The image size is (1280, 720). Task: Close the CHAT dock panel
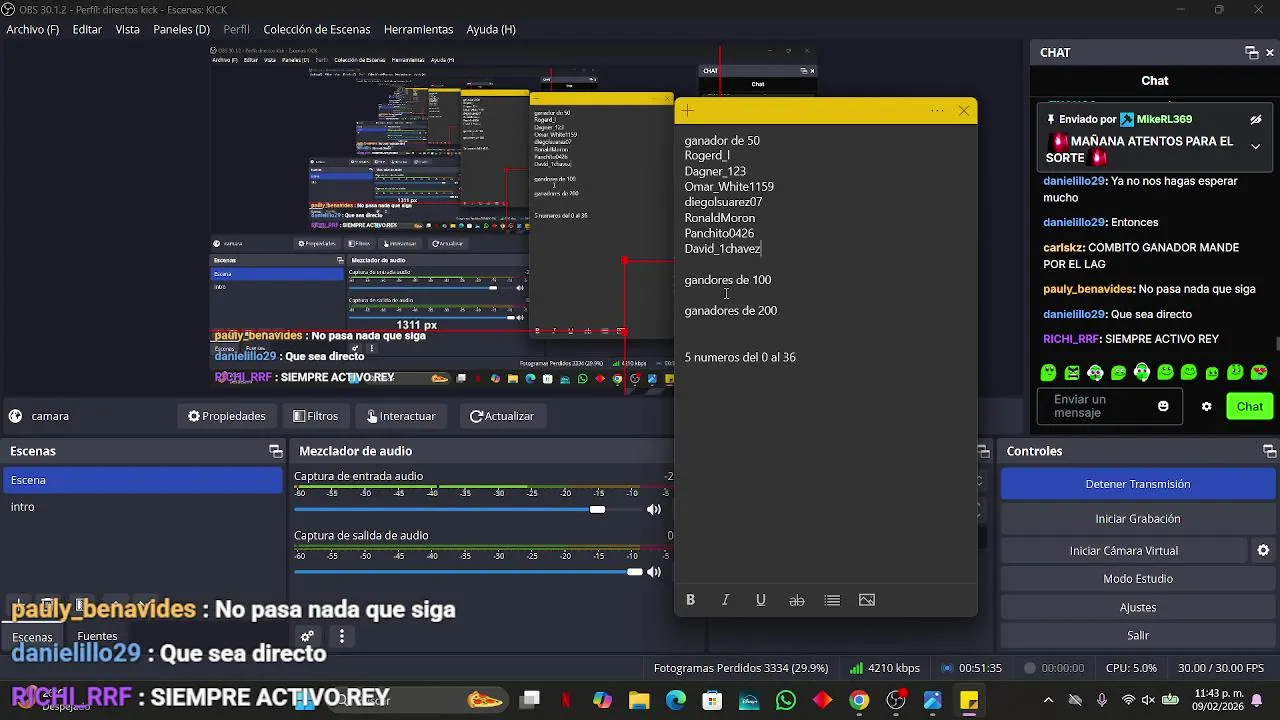(x=1270, y=53)
